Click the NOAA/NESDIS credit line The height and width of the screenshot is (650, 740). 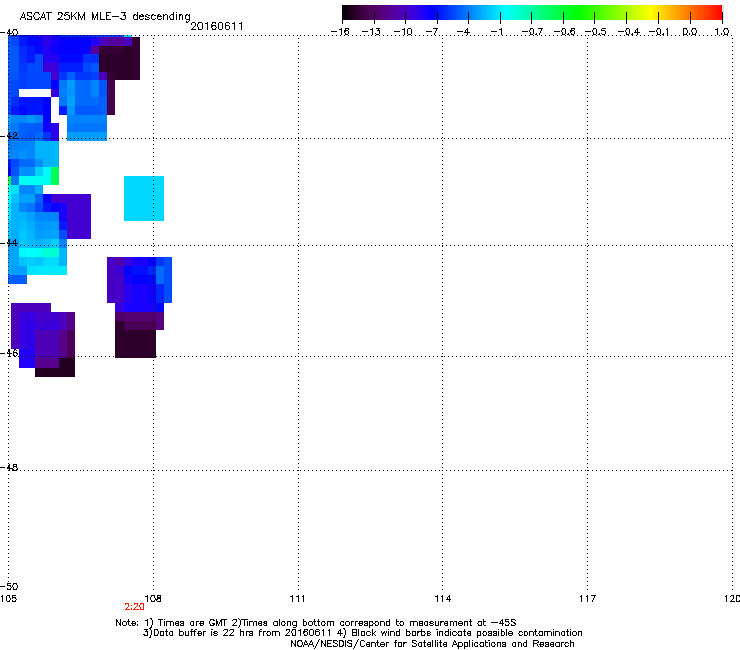click(x=432, y=644)
